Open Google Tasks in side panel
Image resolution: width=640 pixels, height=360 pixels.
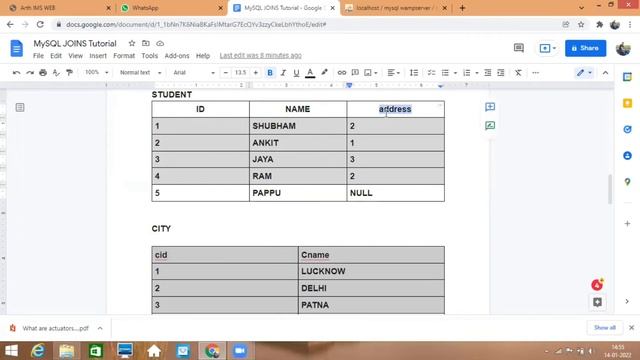coord(627,129)
